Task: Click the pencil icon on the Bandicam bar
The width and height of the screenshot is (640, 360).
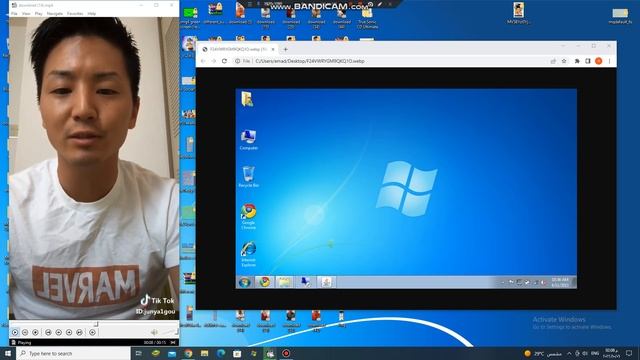Action: [x=380, y=4]
